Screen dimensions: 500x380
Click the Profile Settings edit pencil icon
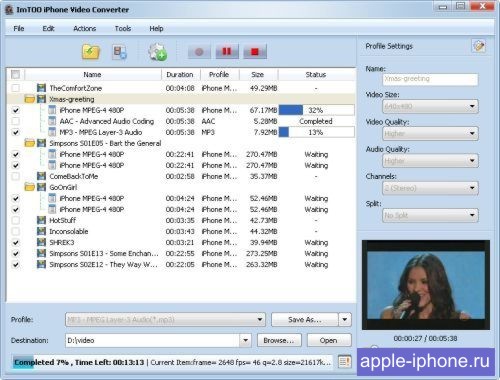(479, 46)
